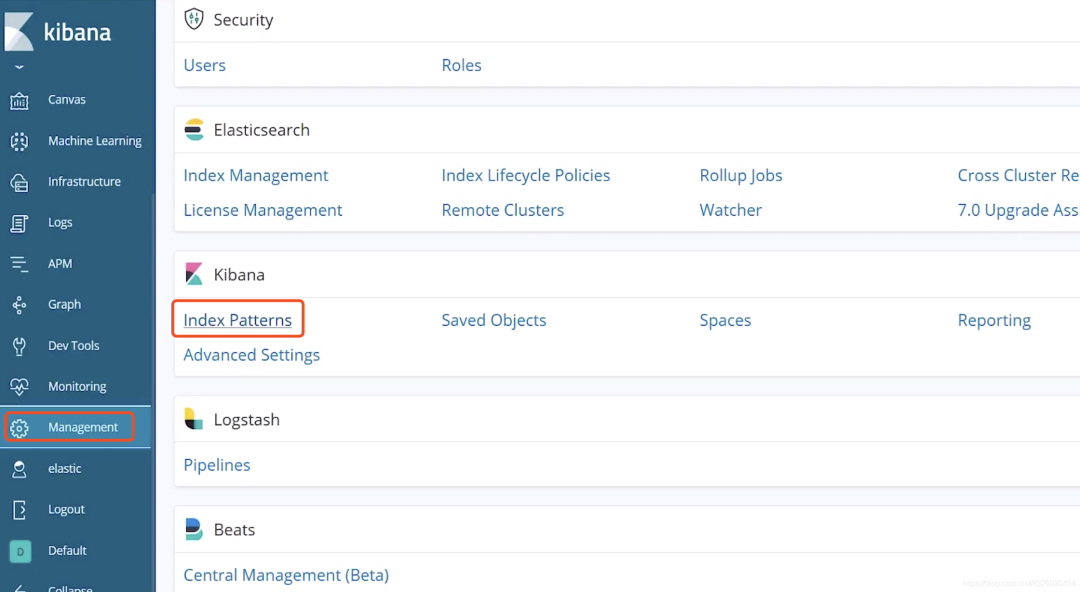This screenshot has width=1080, height=592.
Task: Open the Index Patterns link
Action: pyautogui.click(x=238, y=320)
